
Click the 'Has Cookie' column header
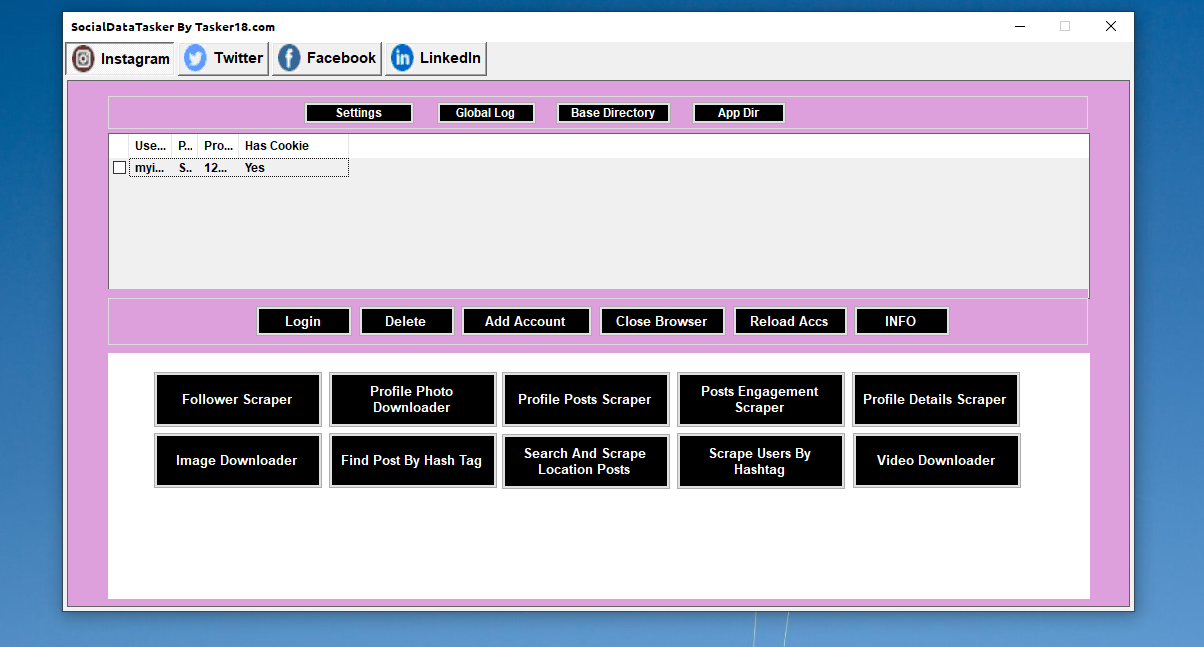tap(293, 146)
